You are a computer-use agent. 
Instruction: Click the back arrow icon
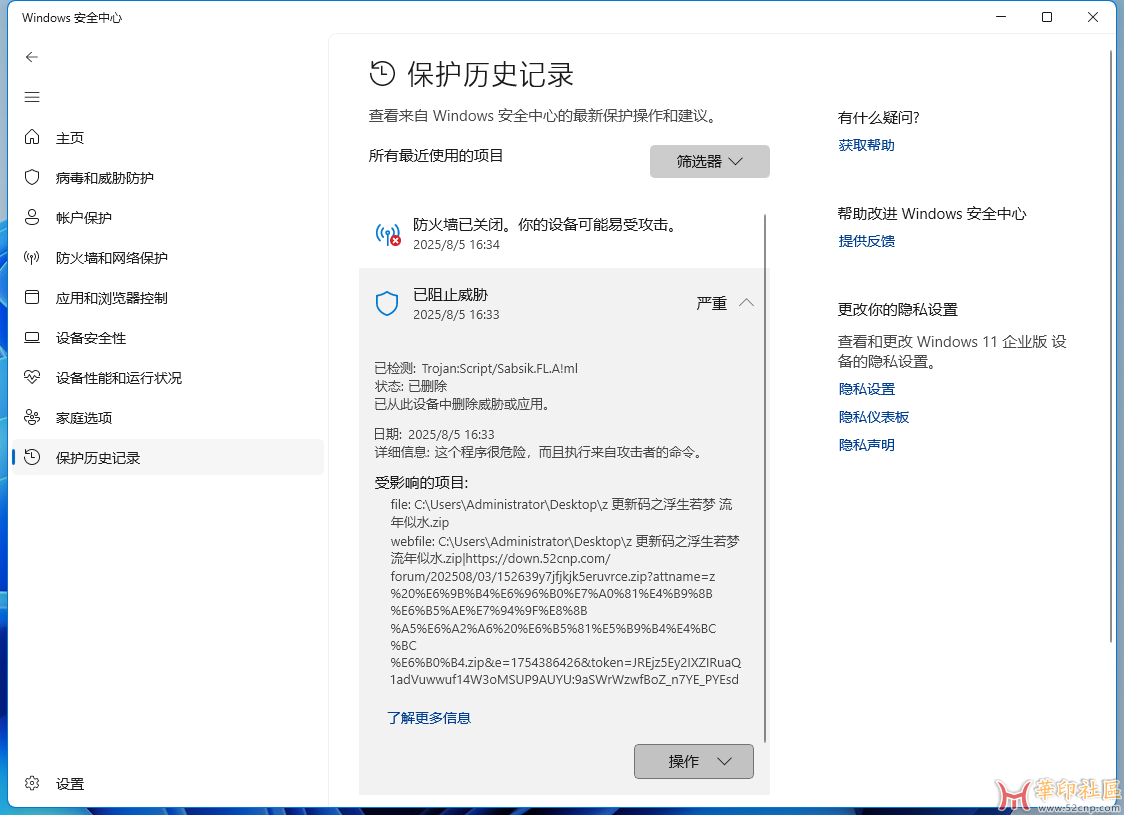coord(32,57)
